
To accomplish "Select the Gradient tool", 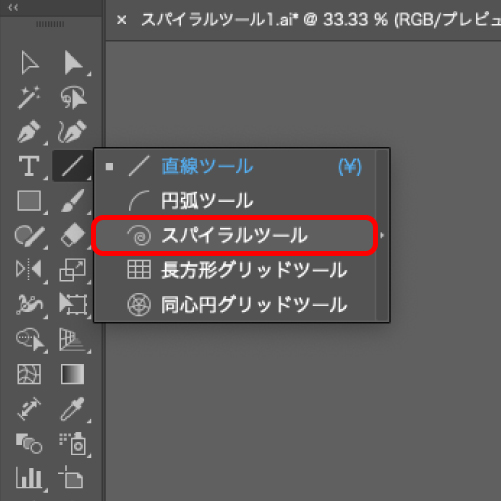I will [72, 374].
